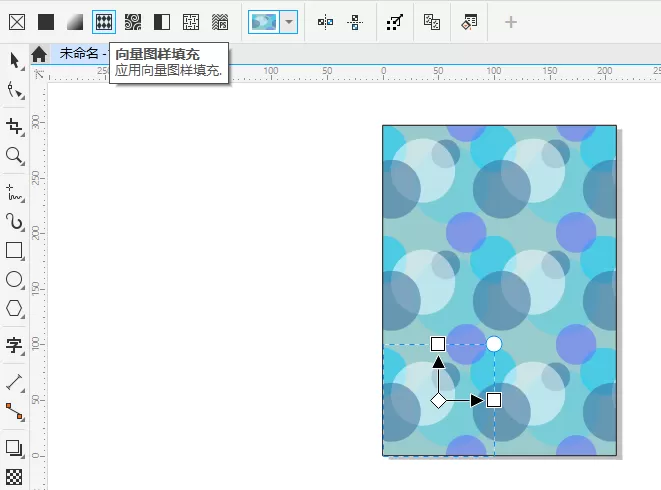Select the Pick tool
The width and height of the screenshot is (661, 490).
pyautogui.click(x=15, y=61)
